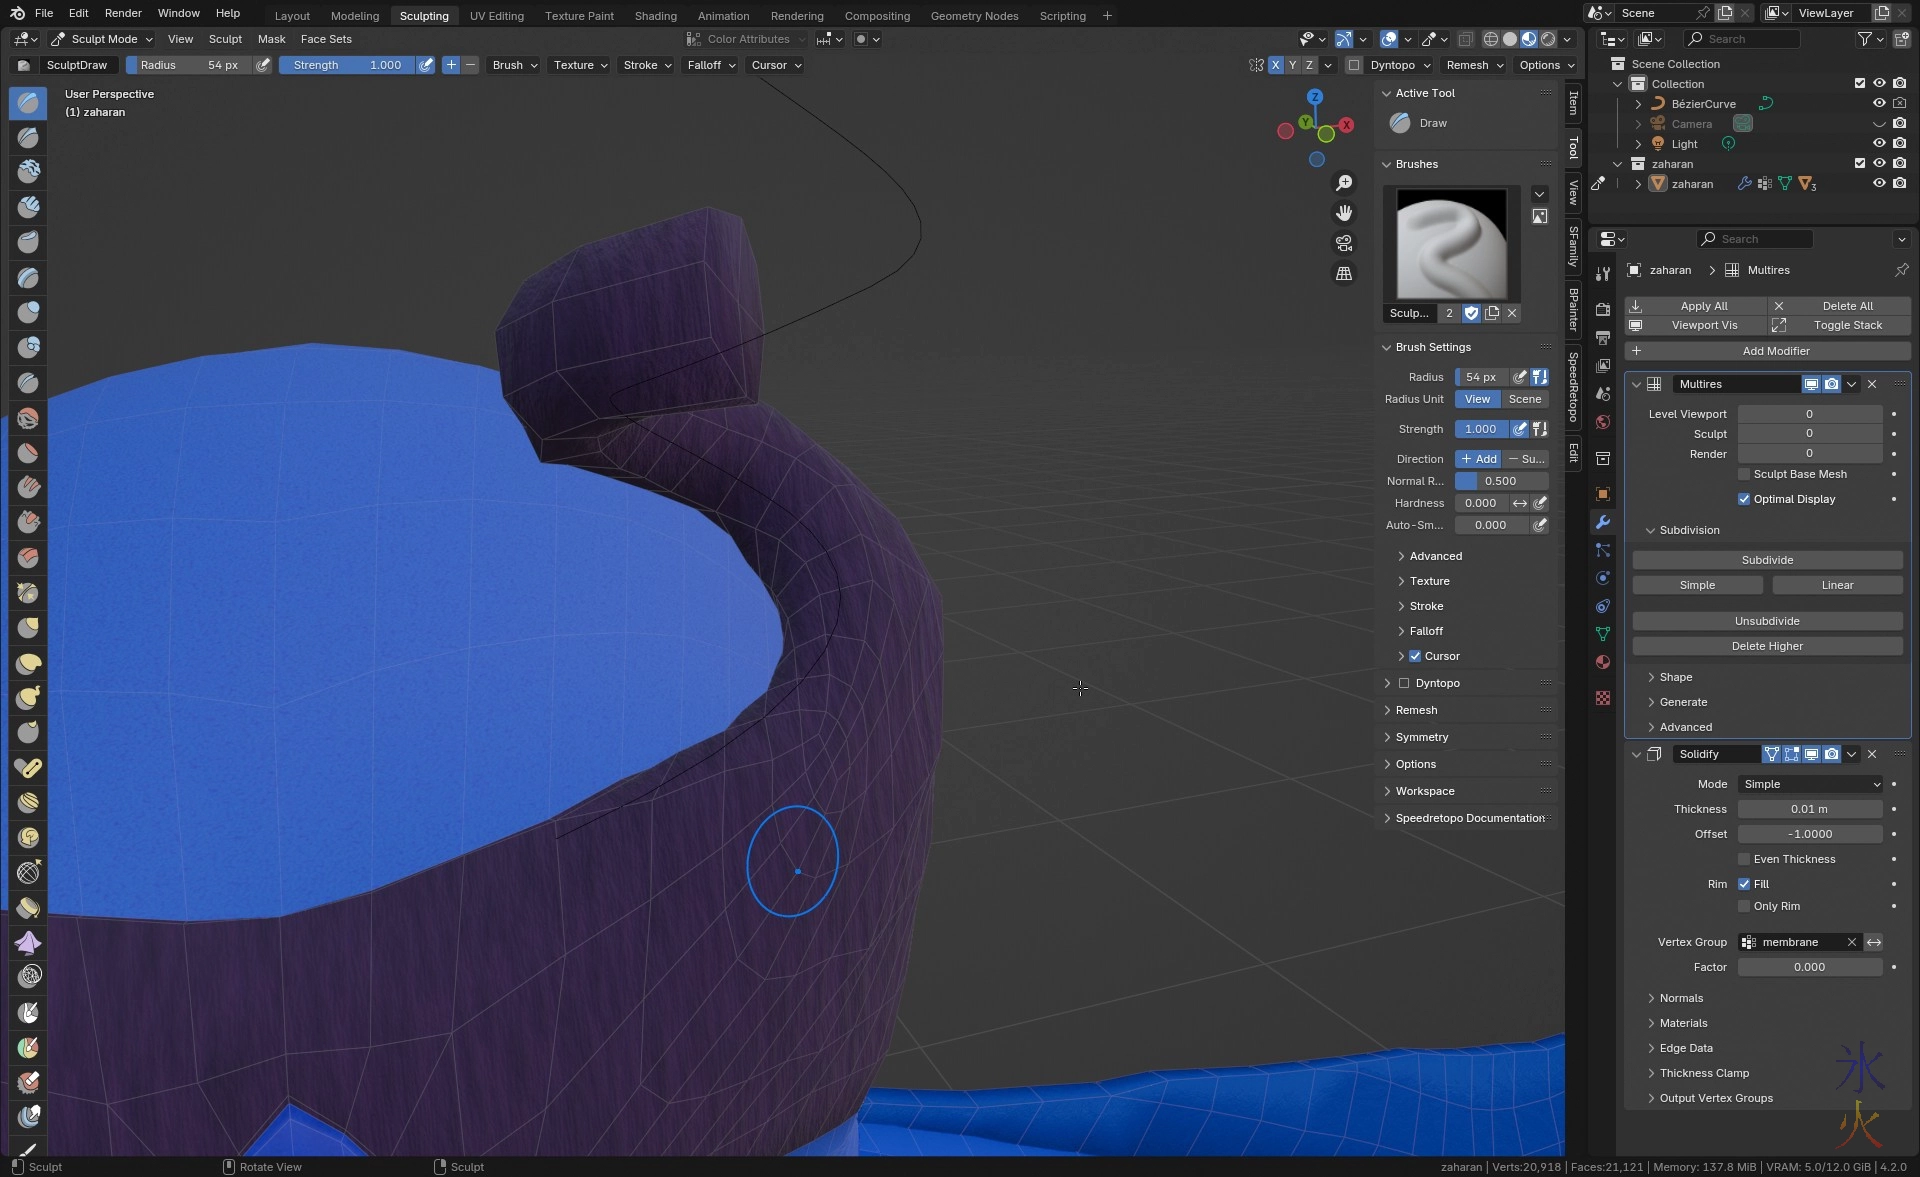This screenshot has height=1177, width=1920.
Task: Switch to orthographic grid view icon
Action: click(1344, 273)
